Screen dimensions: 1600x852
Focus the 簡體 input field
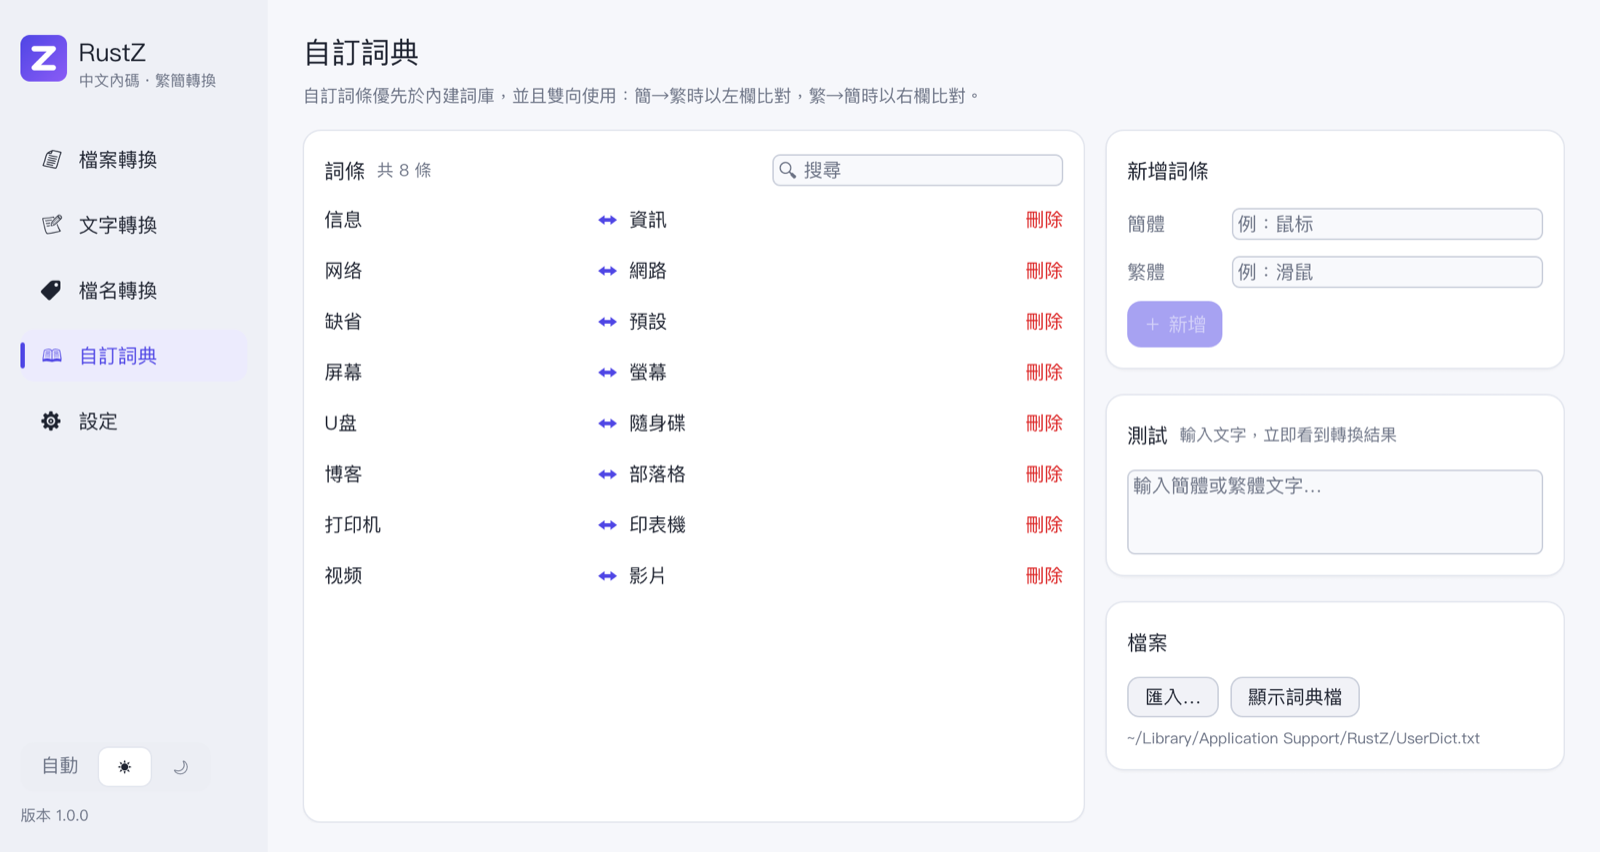click(1387, 224)
